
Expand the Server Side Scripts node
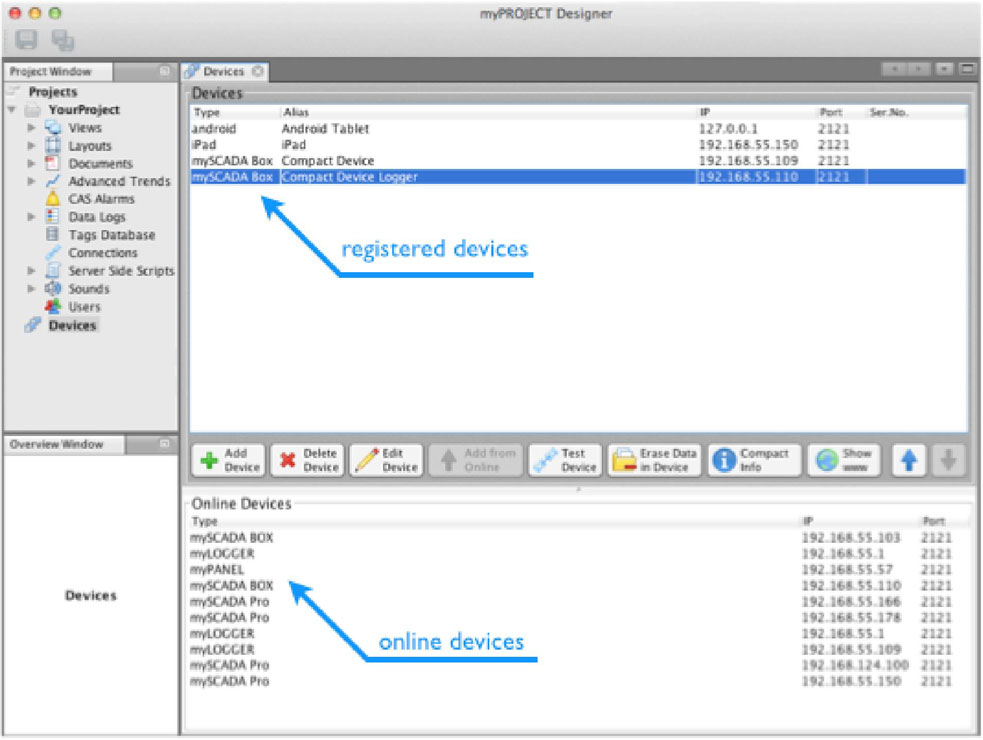pyautogui.click(x=31, y=271)
